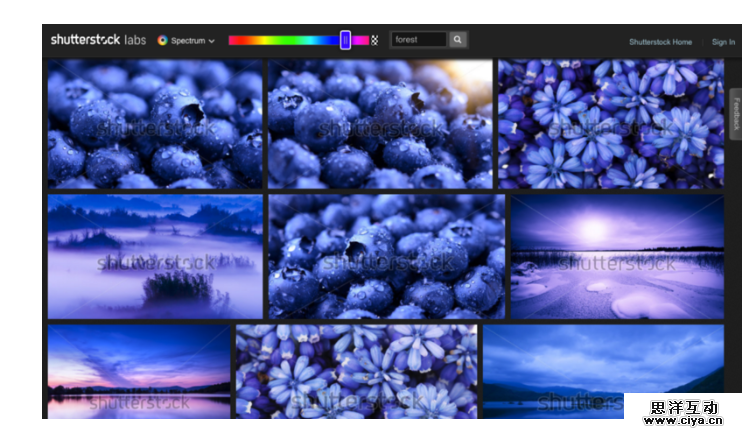Screen dimensions: 752x436
Task: Click the blue slider handle on spectrum
Action: [345, 40]
